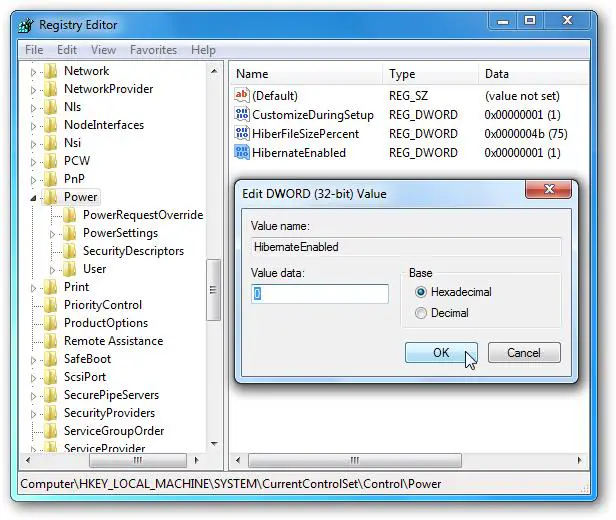This screenshot has width=616, height=520.
Task: Click the NodeInterfaces folder icon
Action: [51, 125]
